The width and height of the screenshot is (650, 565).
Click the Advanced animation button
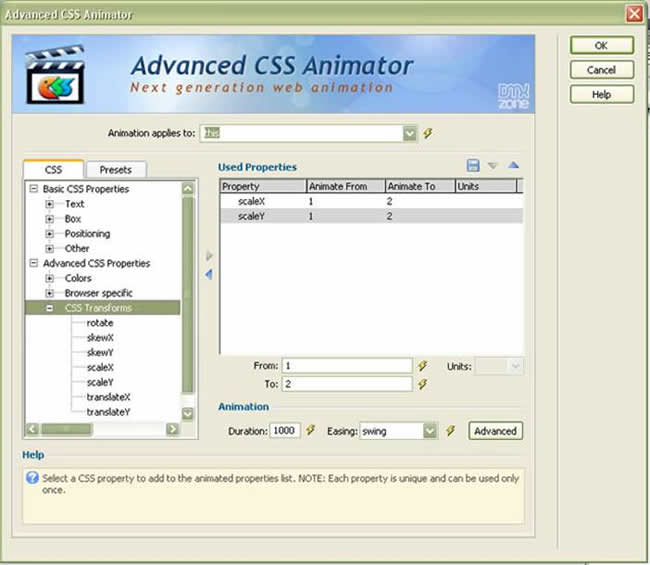[x=495, y=431]
